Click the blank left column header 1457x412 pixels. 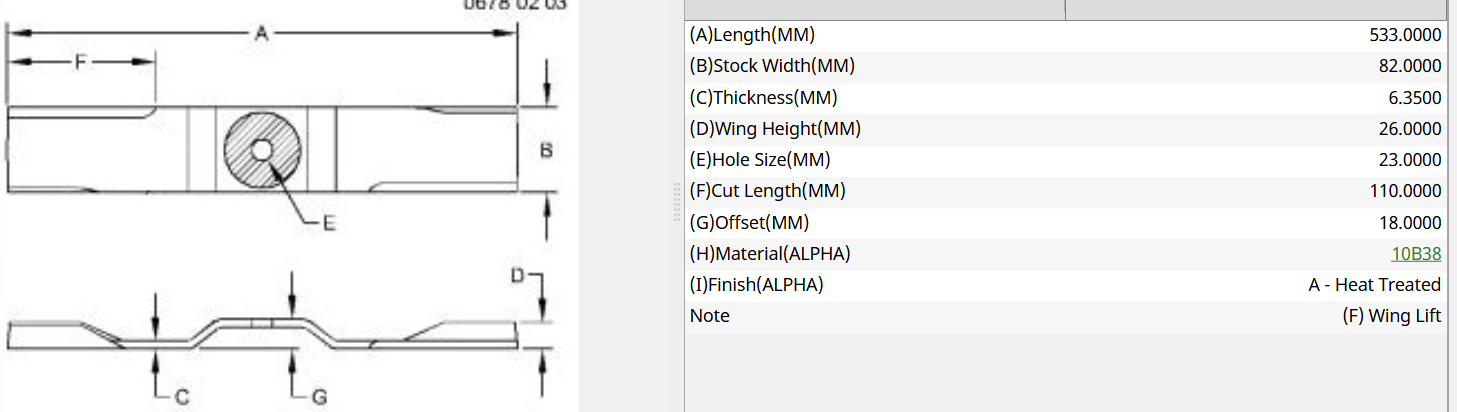click(x=875, y=10)
